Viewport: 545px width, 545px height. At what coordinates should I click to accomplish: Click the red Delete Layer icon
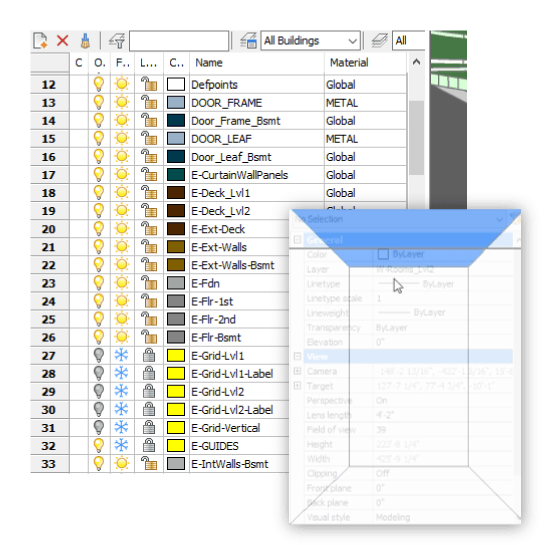[x=63, y=41]
